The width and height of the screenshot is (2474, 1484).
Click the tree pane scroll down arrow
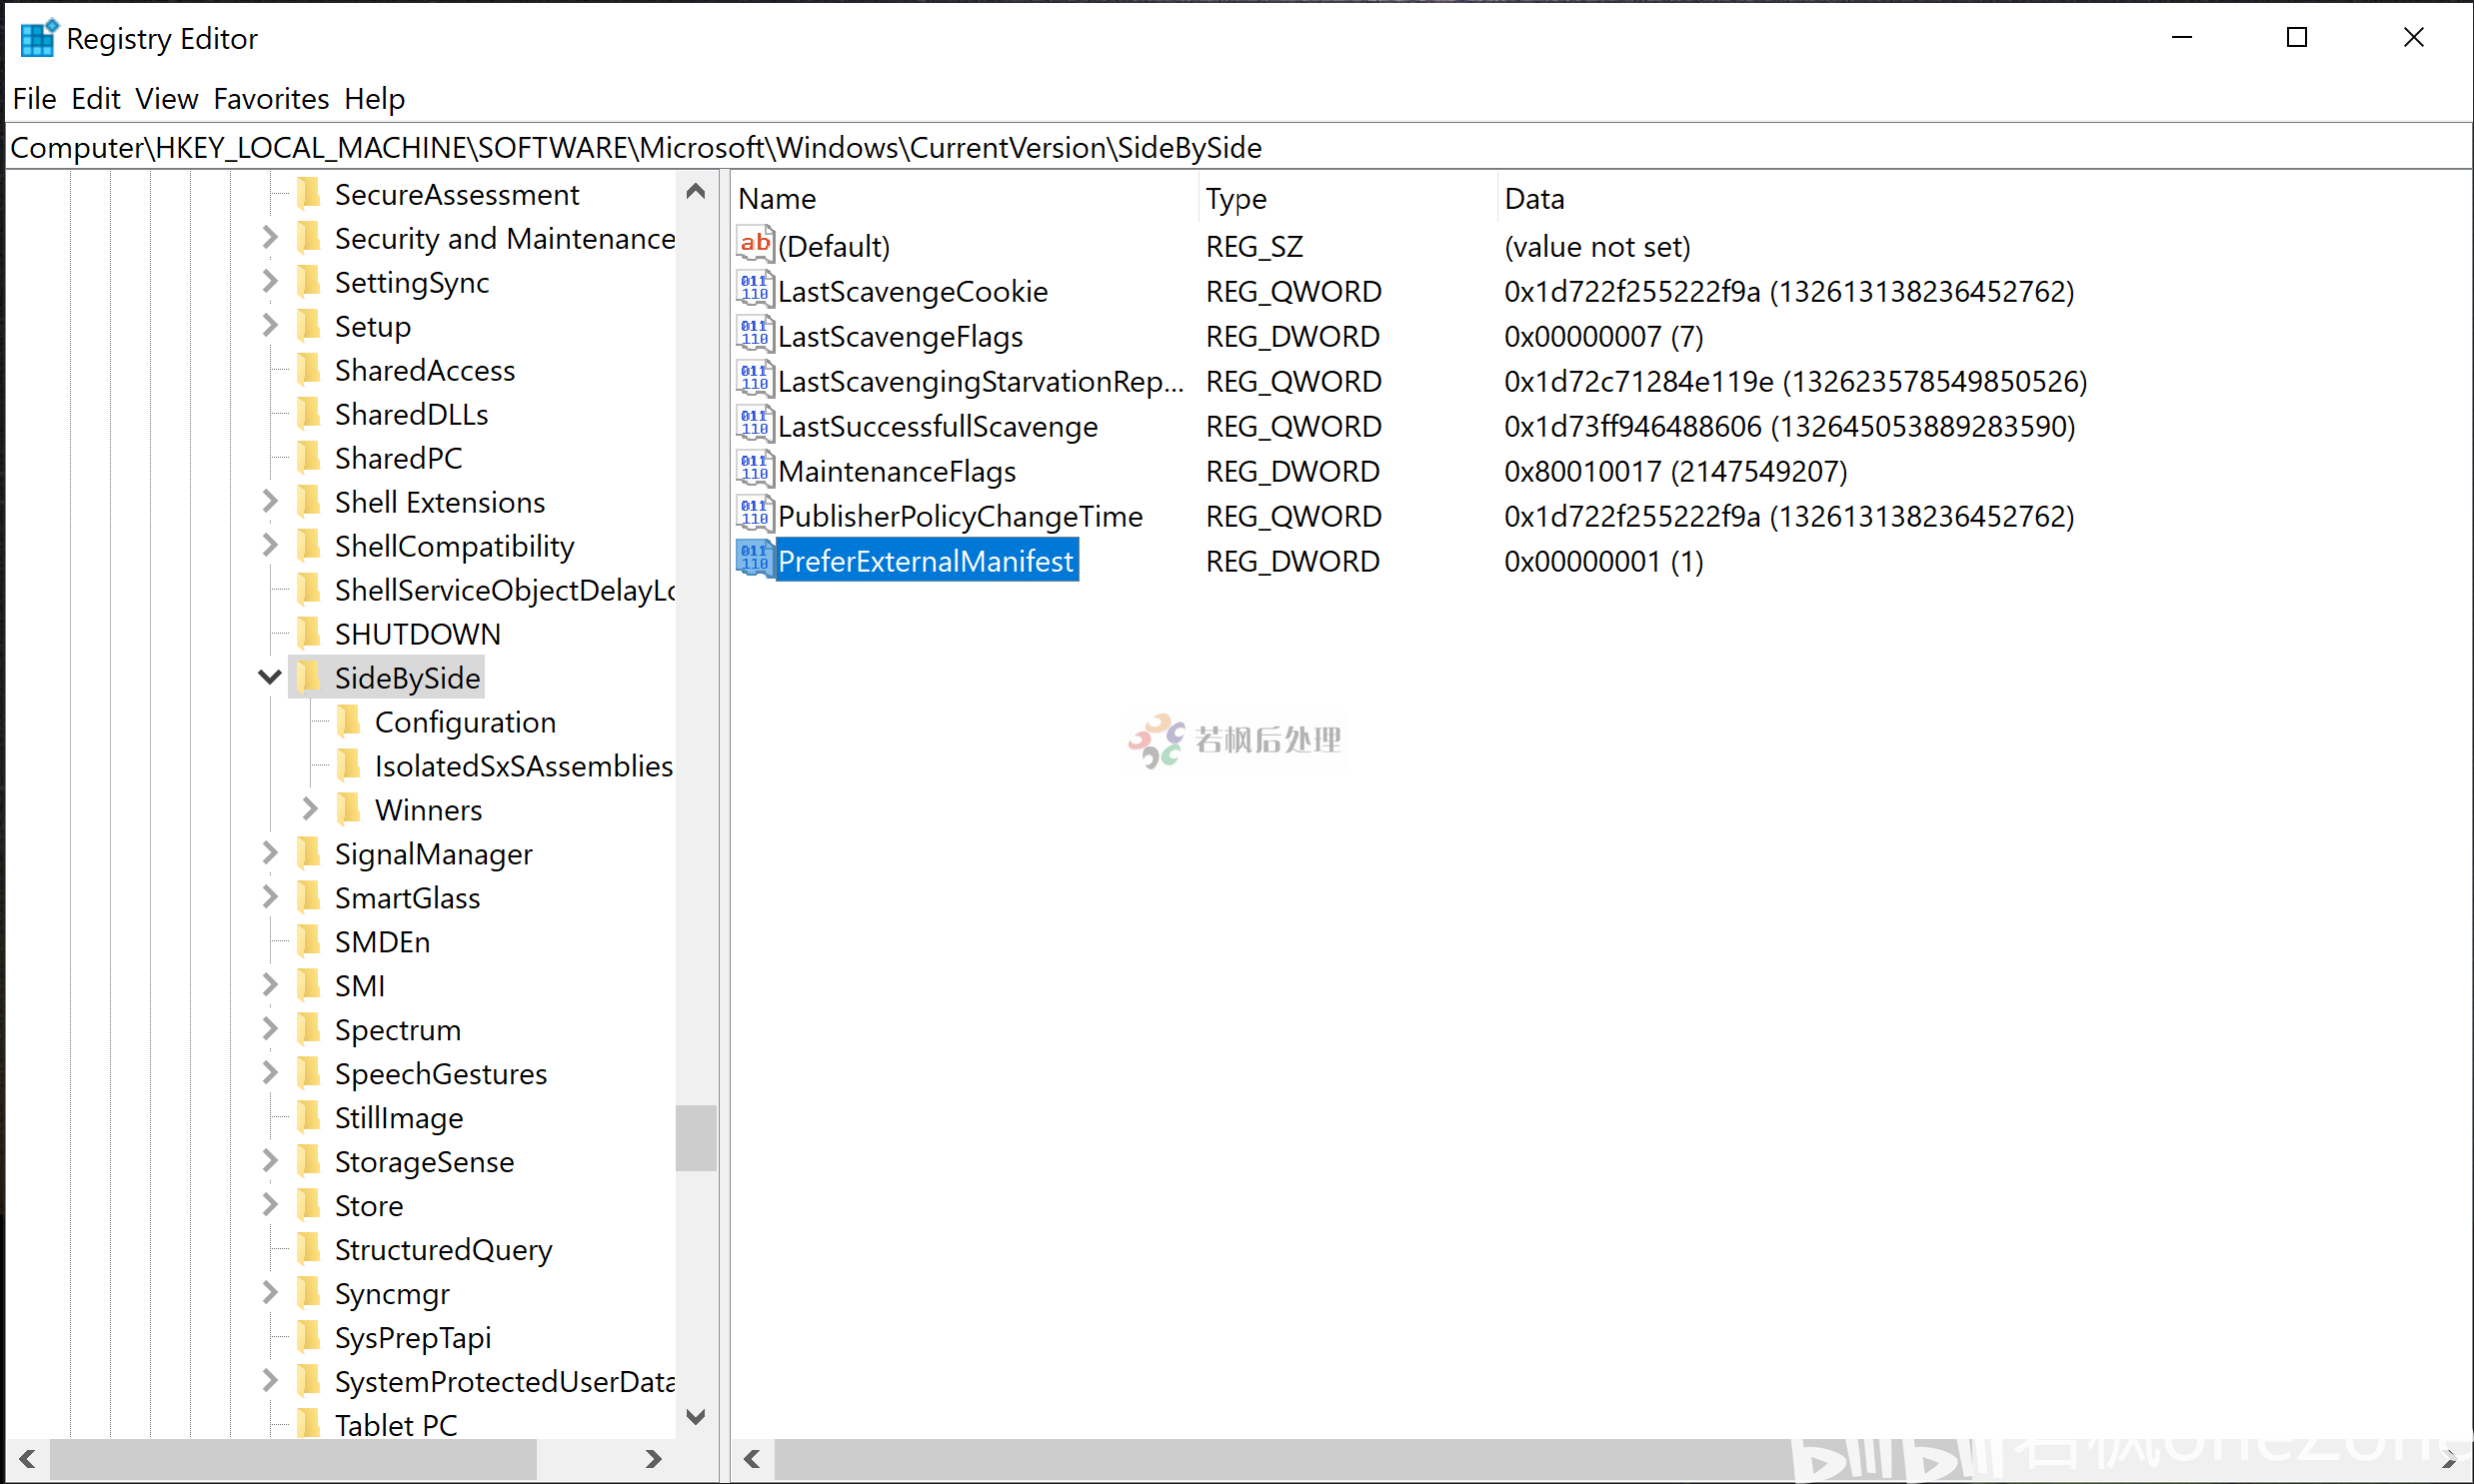tap(696, 1416)
